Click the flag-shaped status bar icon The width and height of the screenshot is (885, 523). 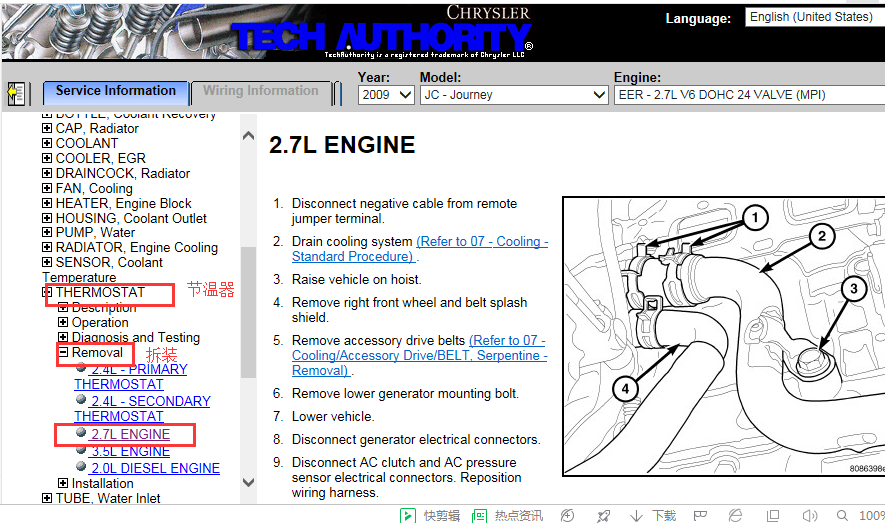[700, 515]
